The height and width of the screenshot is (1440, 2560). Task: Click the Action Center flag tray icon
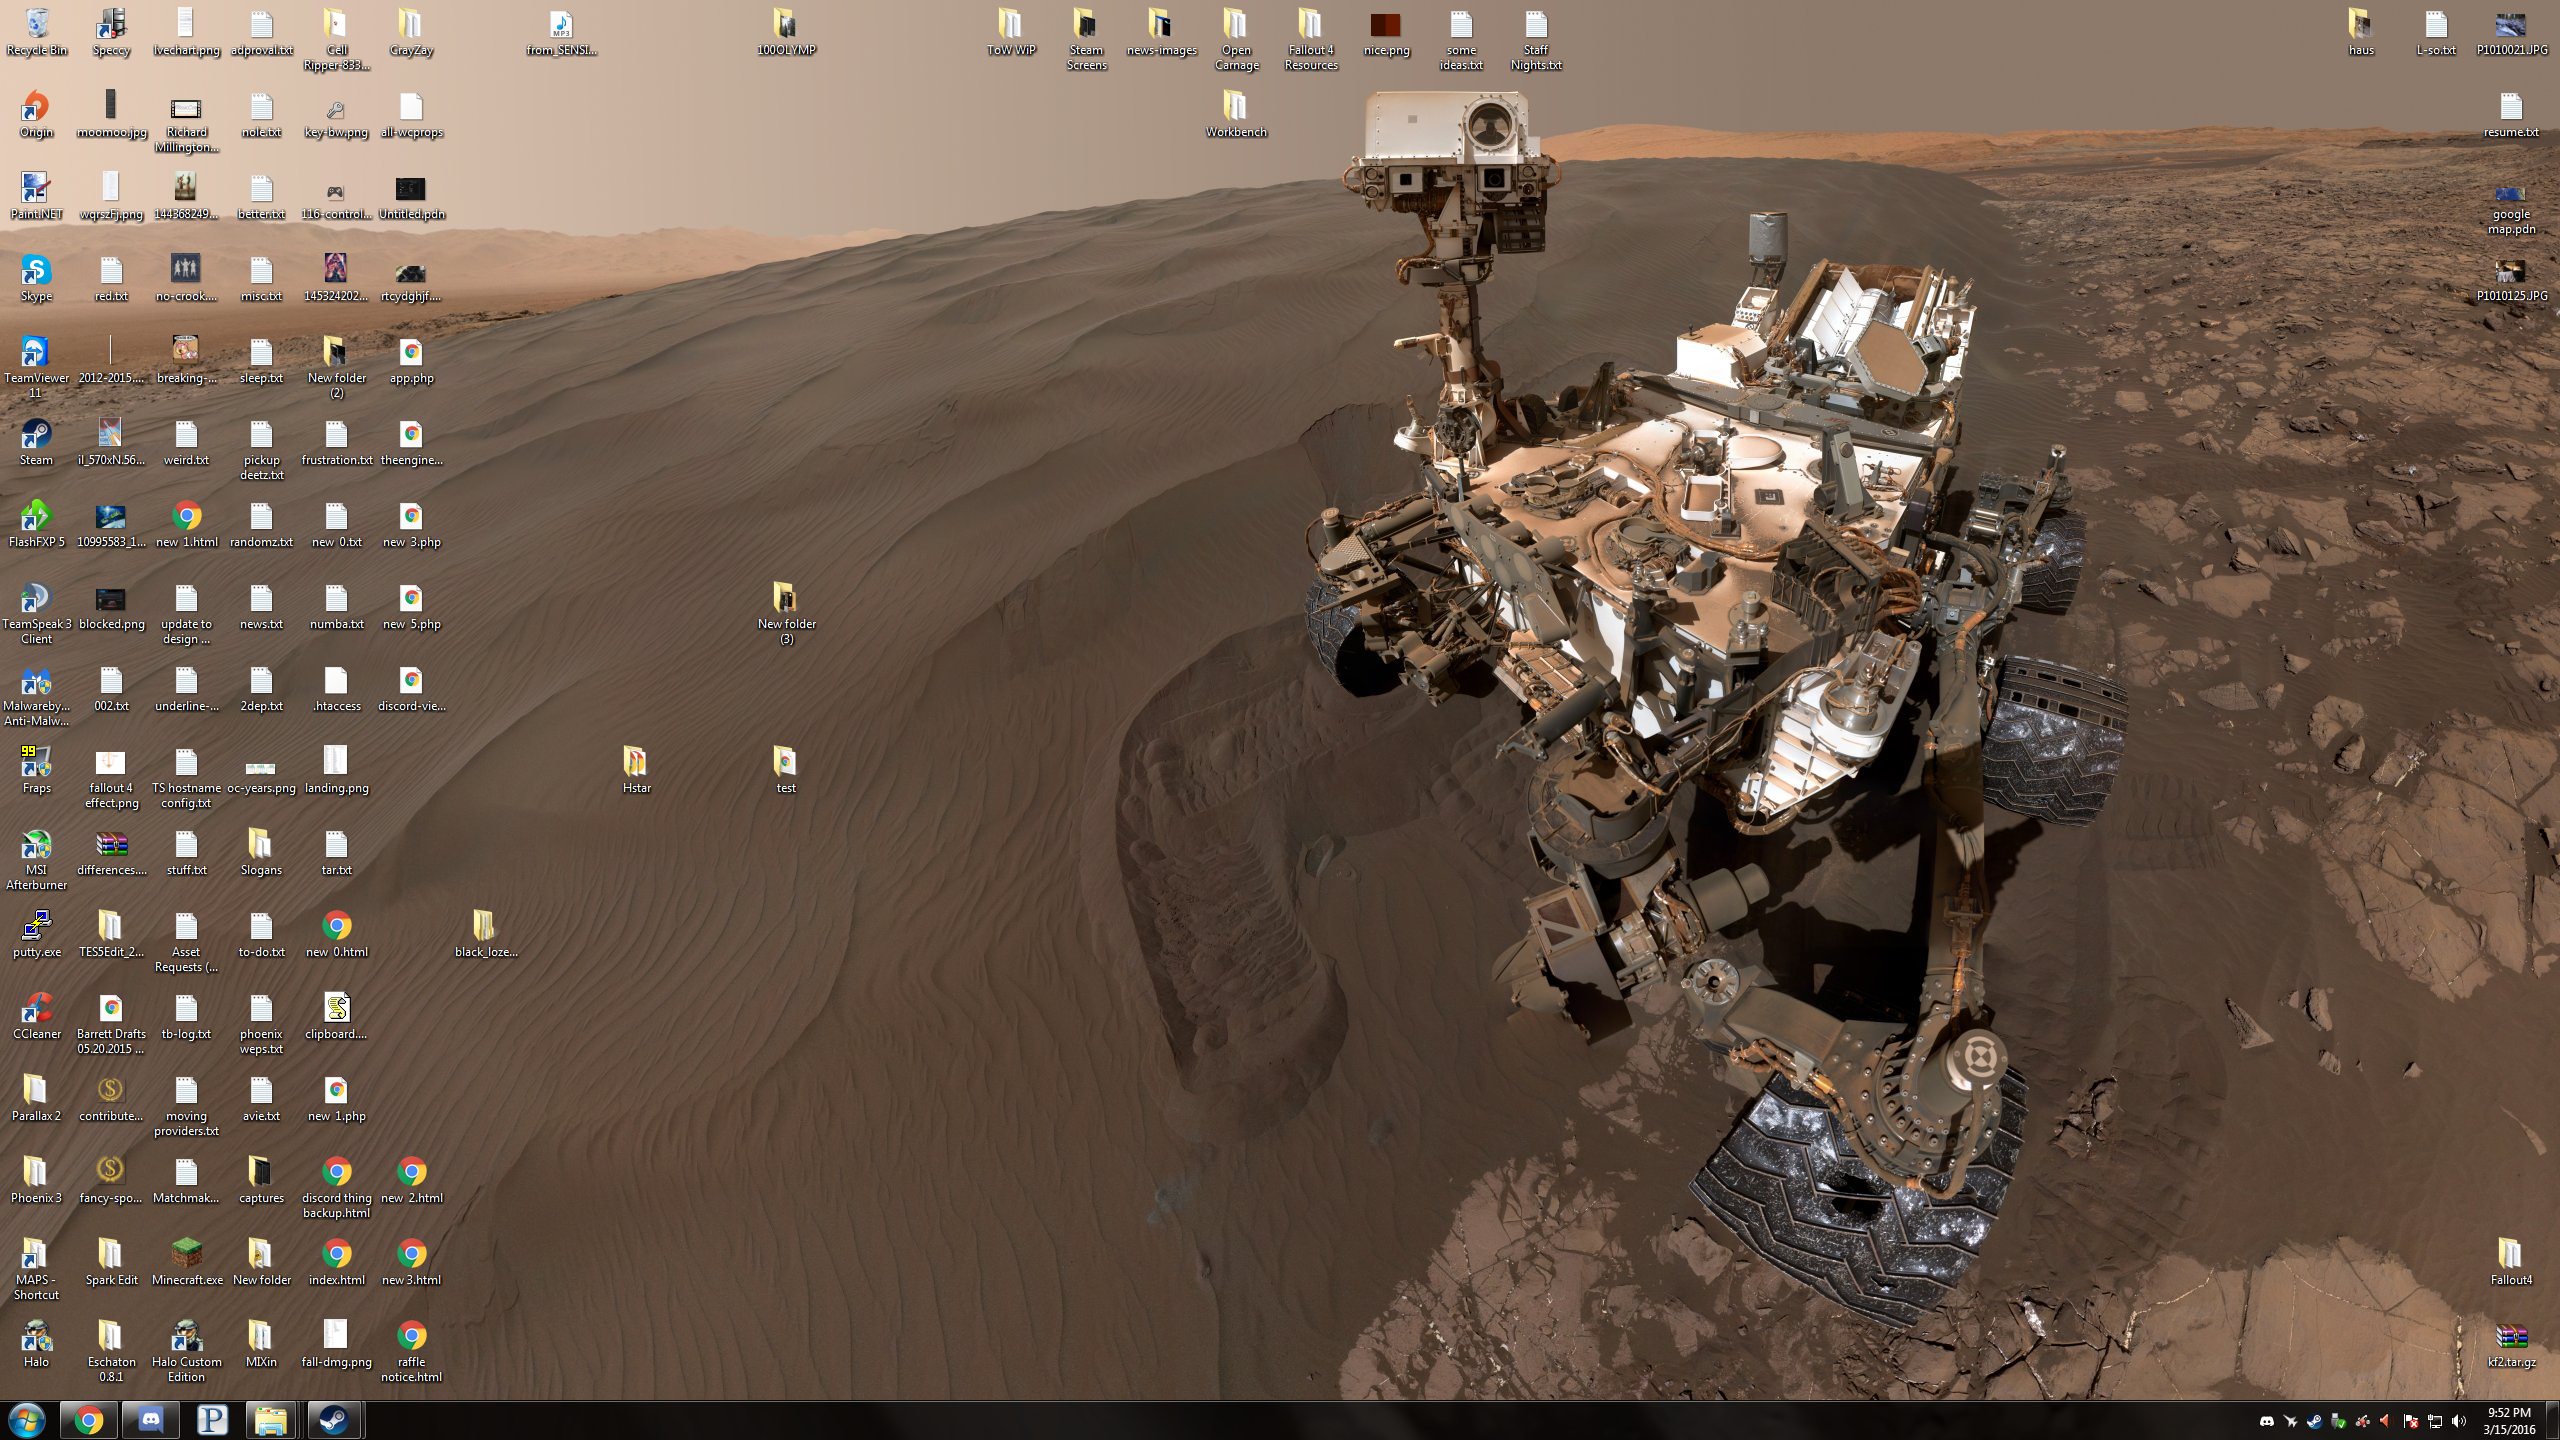pyautogui.click(x=2411, y=1421)
